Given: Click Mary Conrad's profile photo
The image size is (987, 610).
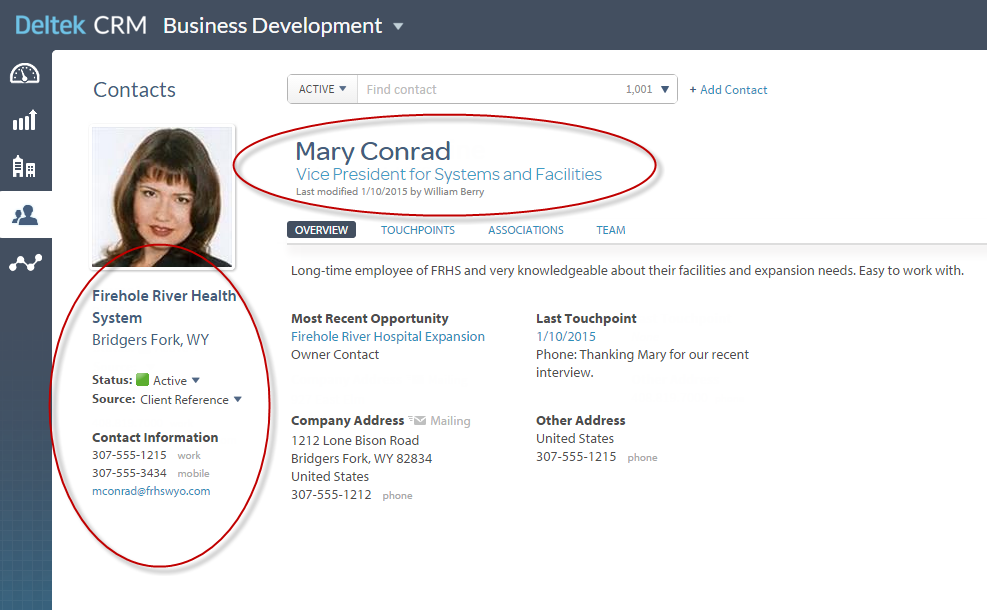Looking at the screenshot, I should click(162, 197).
